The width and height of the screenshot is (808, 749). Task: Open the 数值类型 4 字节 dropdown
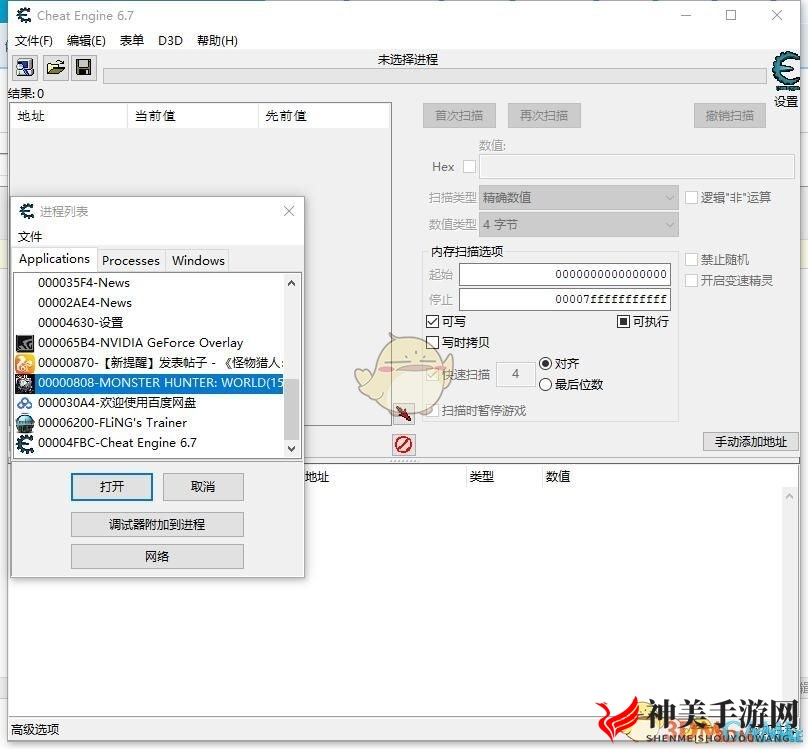578,225
